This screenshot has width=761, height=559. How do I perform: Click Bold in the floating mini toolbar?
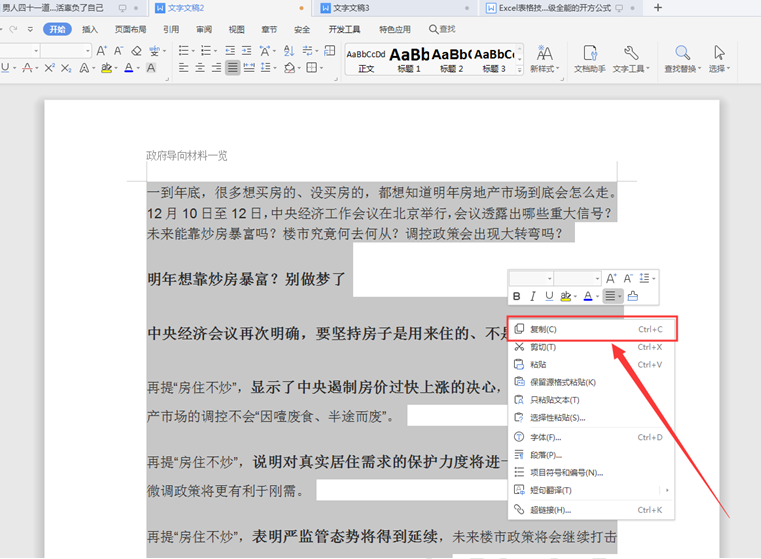click(x=516, y=296)
